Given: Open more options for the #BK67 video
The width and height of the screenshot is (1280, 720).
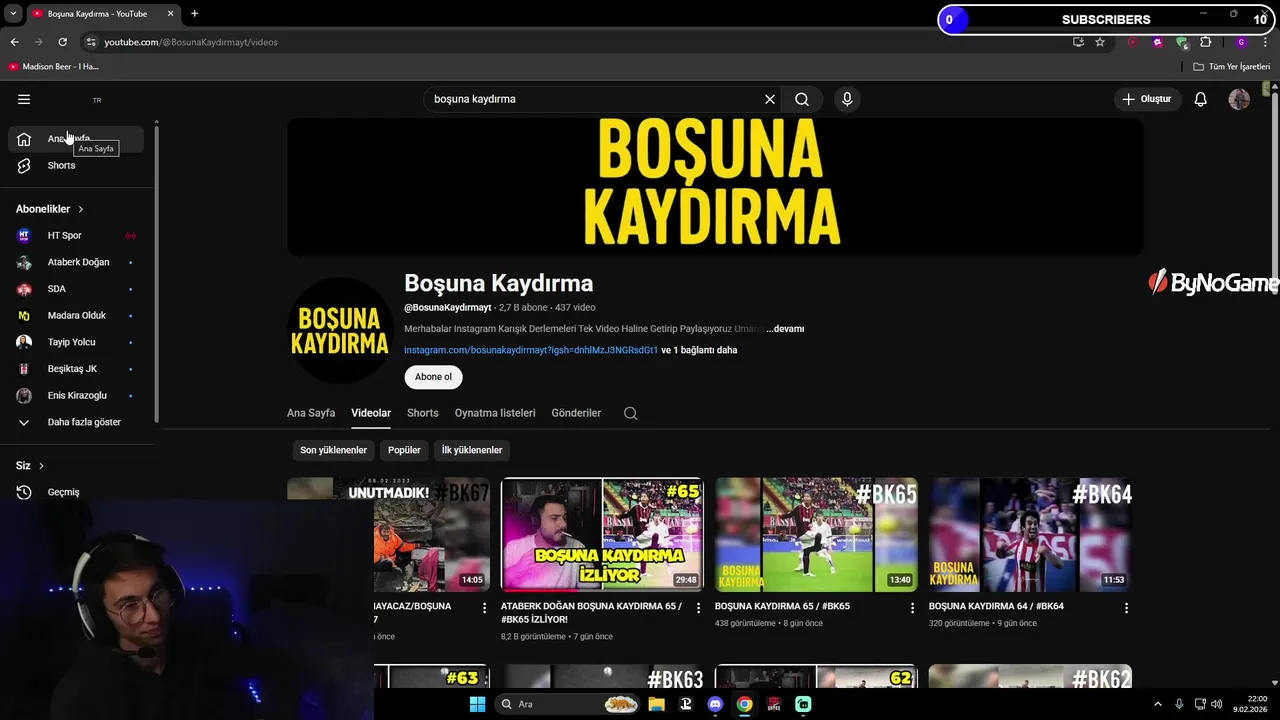Looking at the screenshot, I should tap(485, 608).
